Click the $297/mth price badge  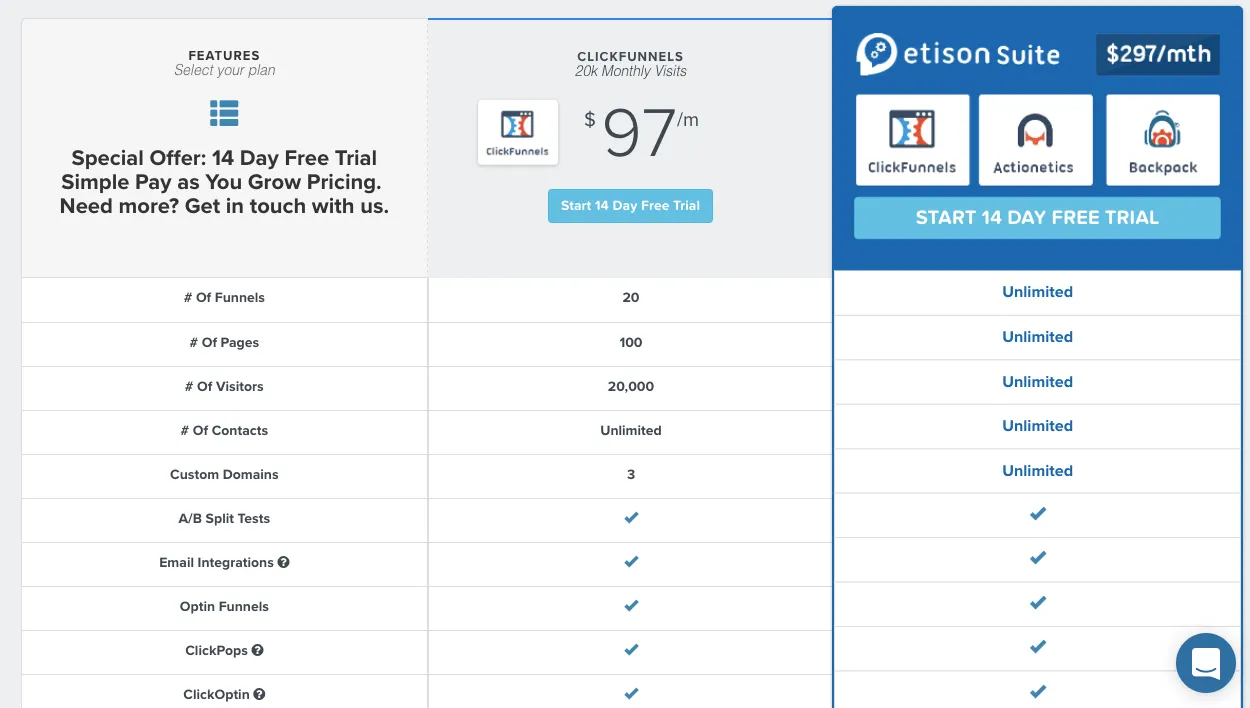click(x=1158, y=54)
